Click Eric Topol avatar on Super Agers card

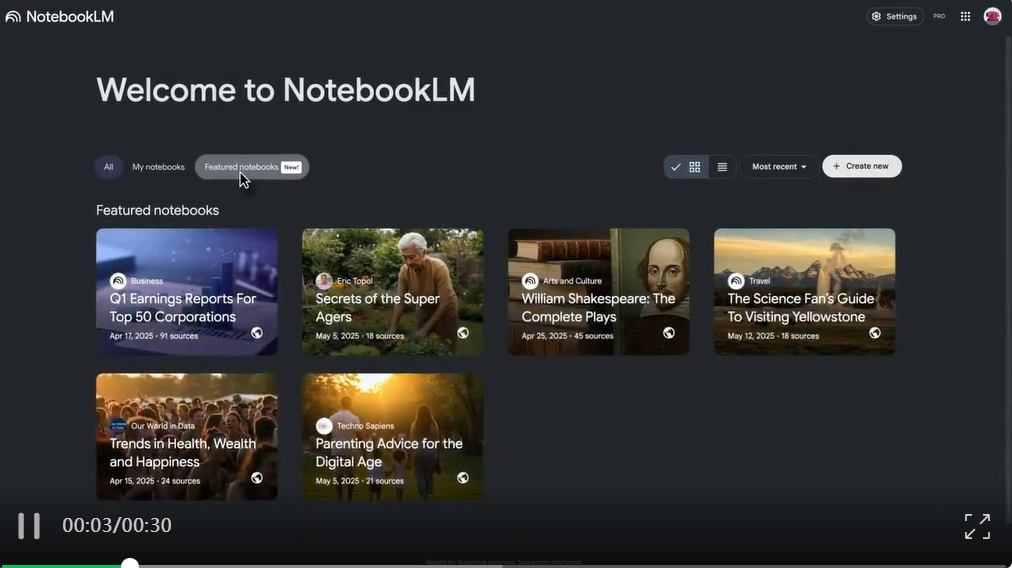324,281
